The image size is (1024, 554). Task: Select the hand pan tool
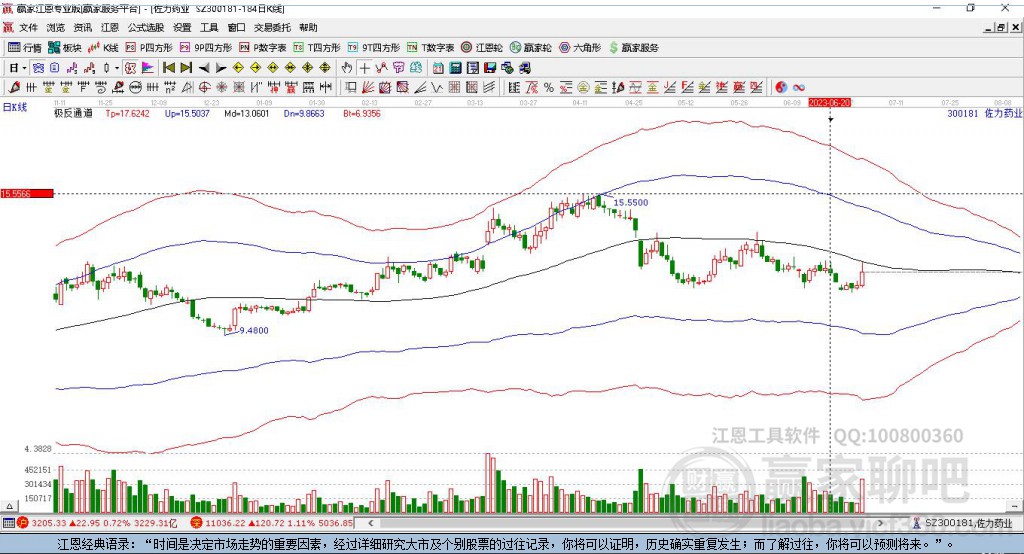(x=347, y=68)
